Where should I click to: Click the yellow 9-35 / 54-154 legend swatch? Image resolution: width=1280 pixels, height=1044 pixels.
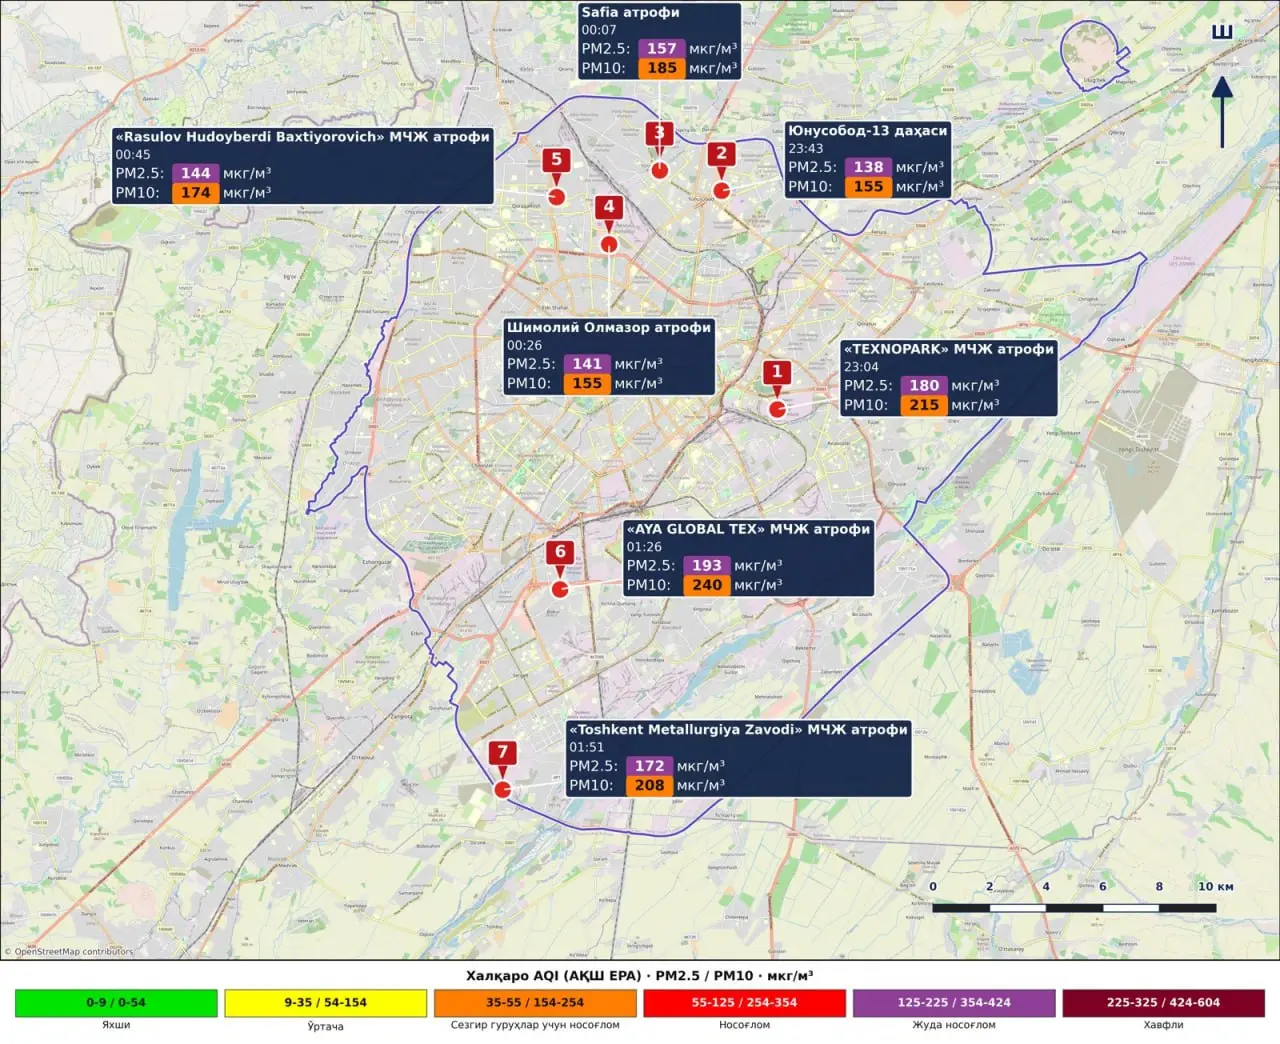click(x=325, y=1002)
